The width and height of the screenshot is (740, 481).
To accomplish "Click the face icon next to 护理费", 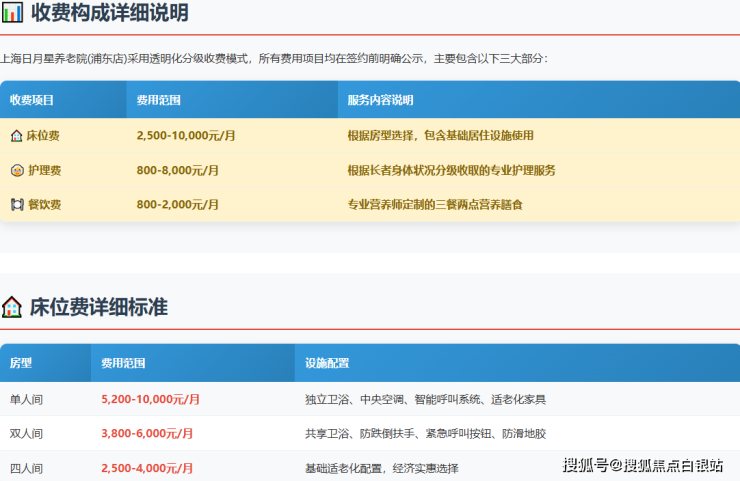I will pyautogui.click(x=16, y=170).
